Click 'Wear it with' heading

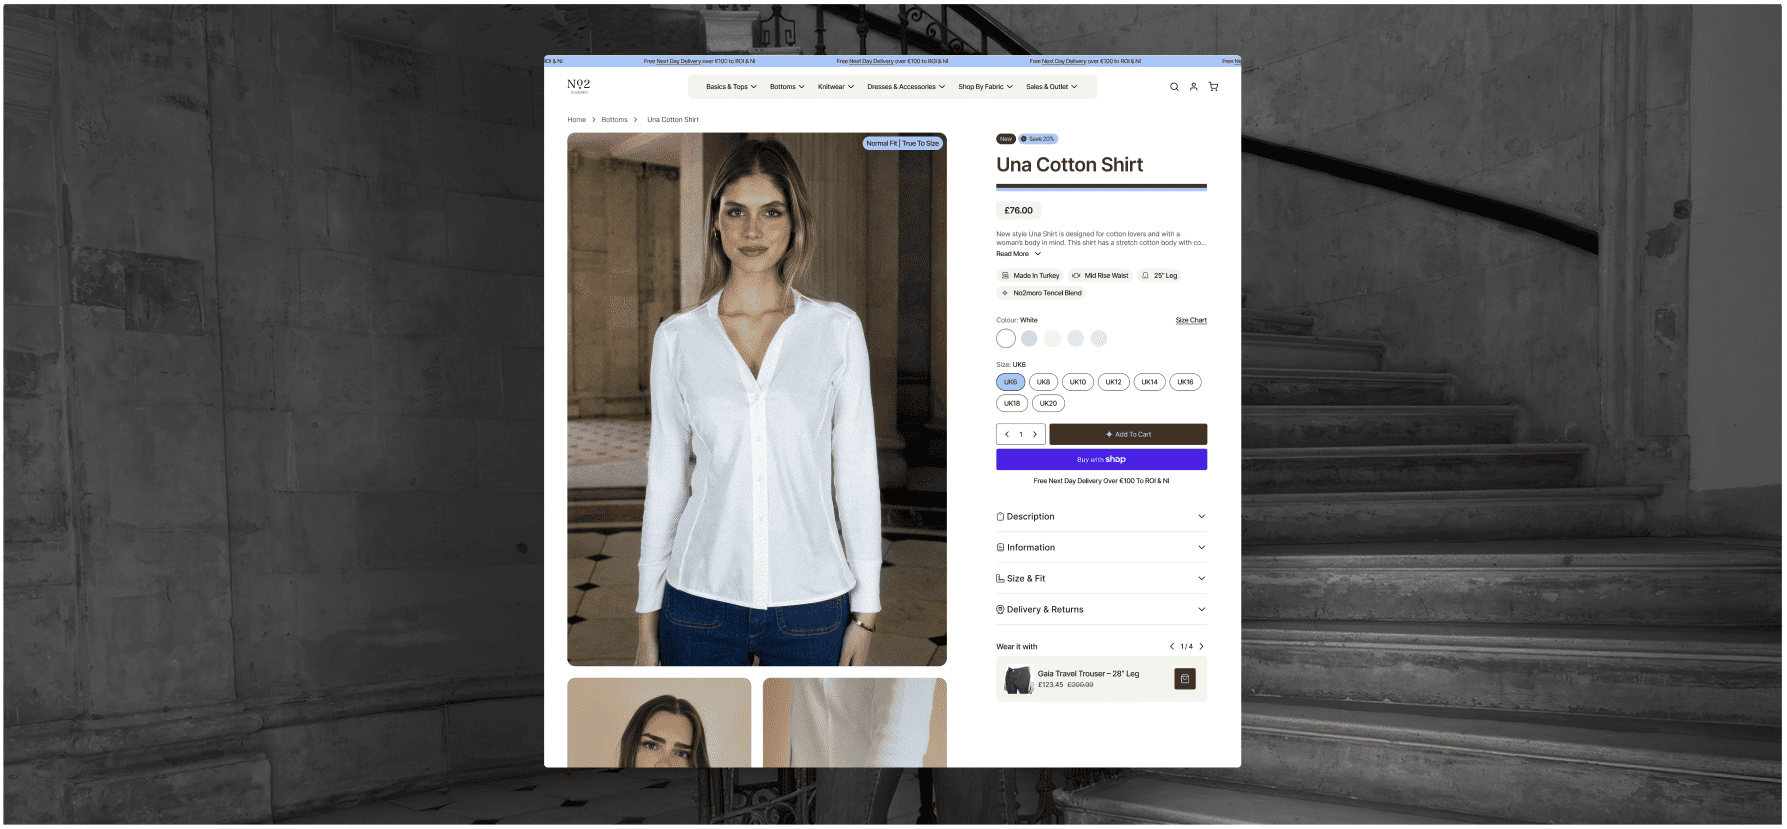point(1017,647)
